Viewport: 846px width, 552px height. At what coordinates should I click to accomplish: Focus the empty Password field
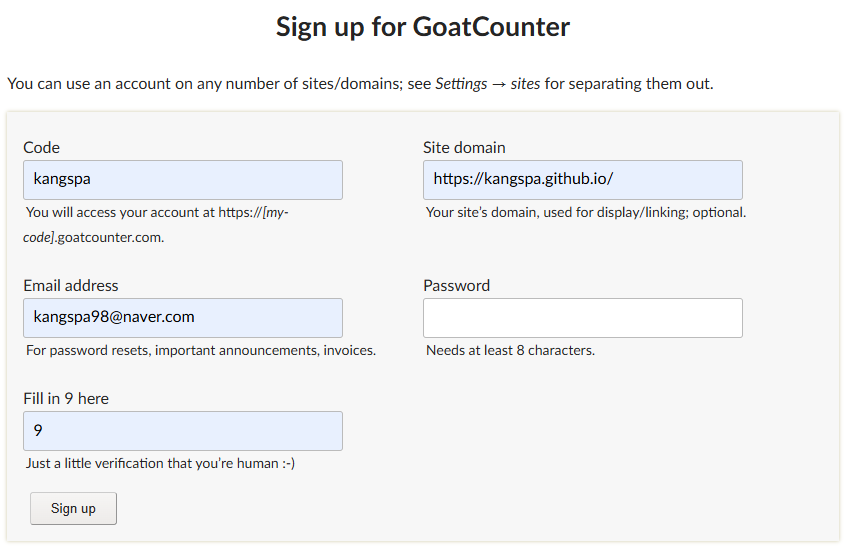coord(583,318)
